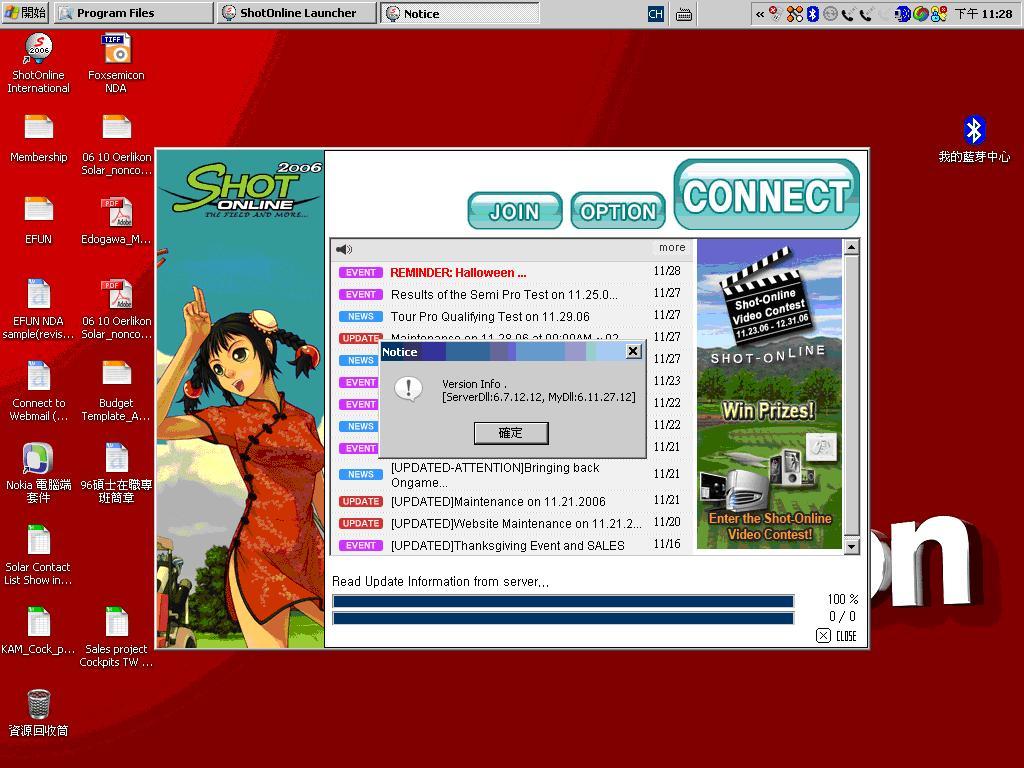The height and width of the screenshot is (768, 1024).
Task: Open Nokia PC Suite desktop icon
Action: [38, 460]
